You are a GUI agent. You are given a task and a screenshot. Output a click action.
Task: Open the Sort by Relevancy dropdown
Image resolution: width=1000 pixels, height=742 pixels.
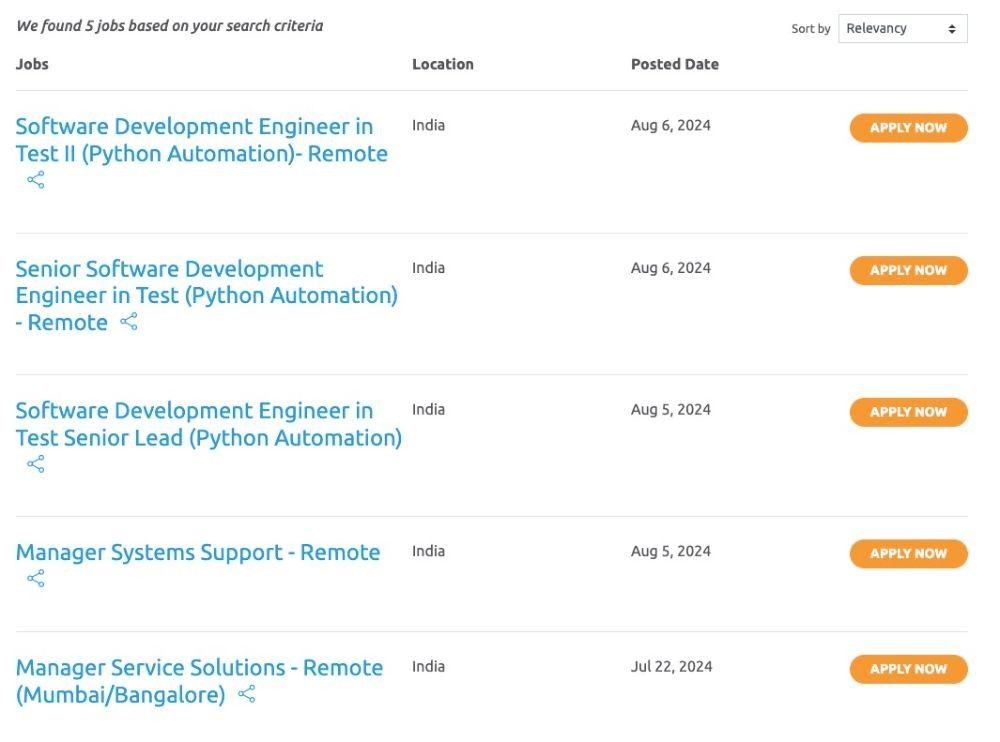pos(902,29)
